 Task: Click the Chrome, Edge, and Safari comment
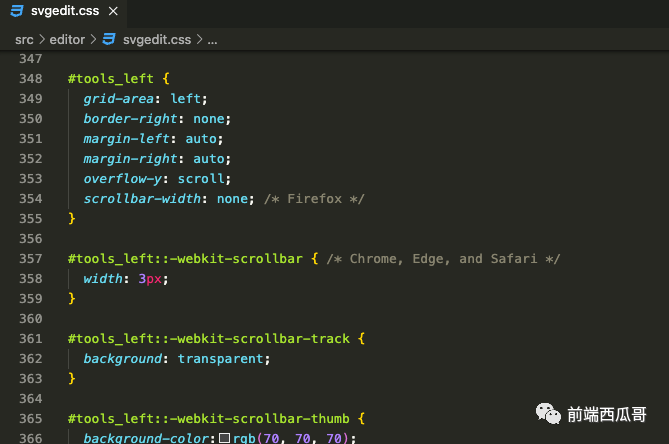443,258
